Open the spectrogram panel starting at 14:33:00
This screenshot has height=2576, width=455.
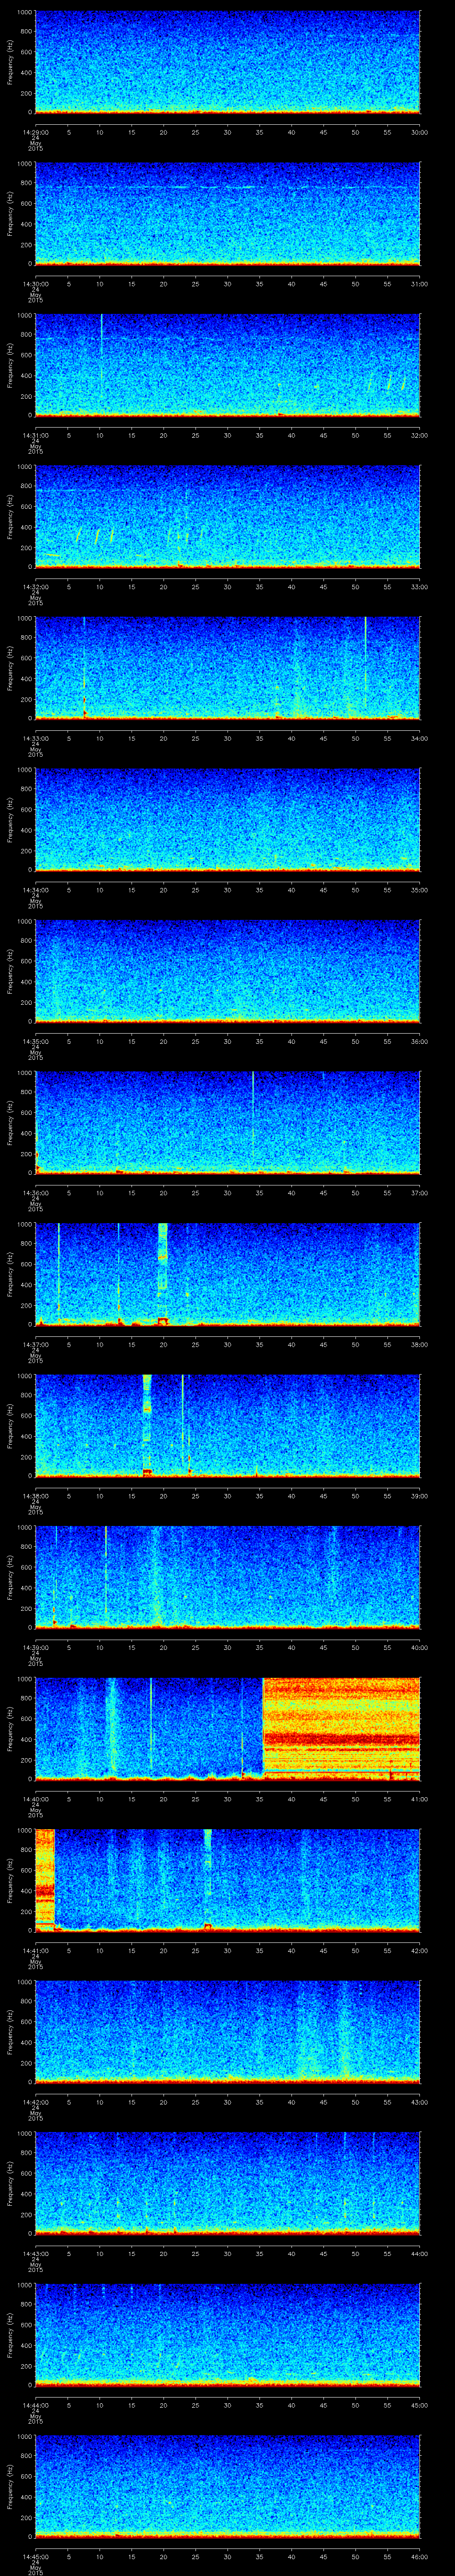pyautogui.click(x=227, y=668)
